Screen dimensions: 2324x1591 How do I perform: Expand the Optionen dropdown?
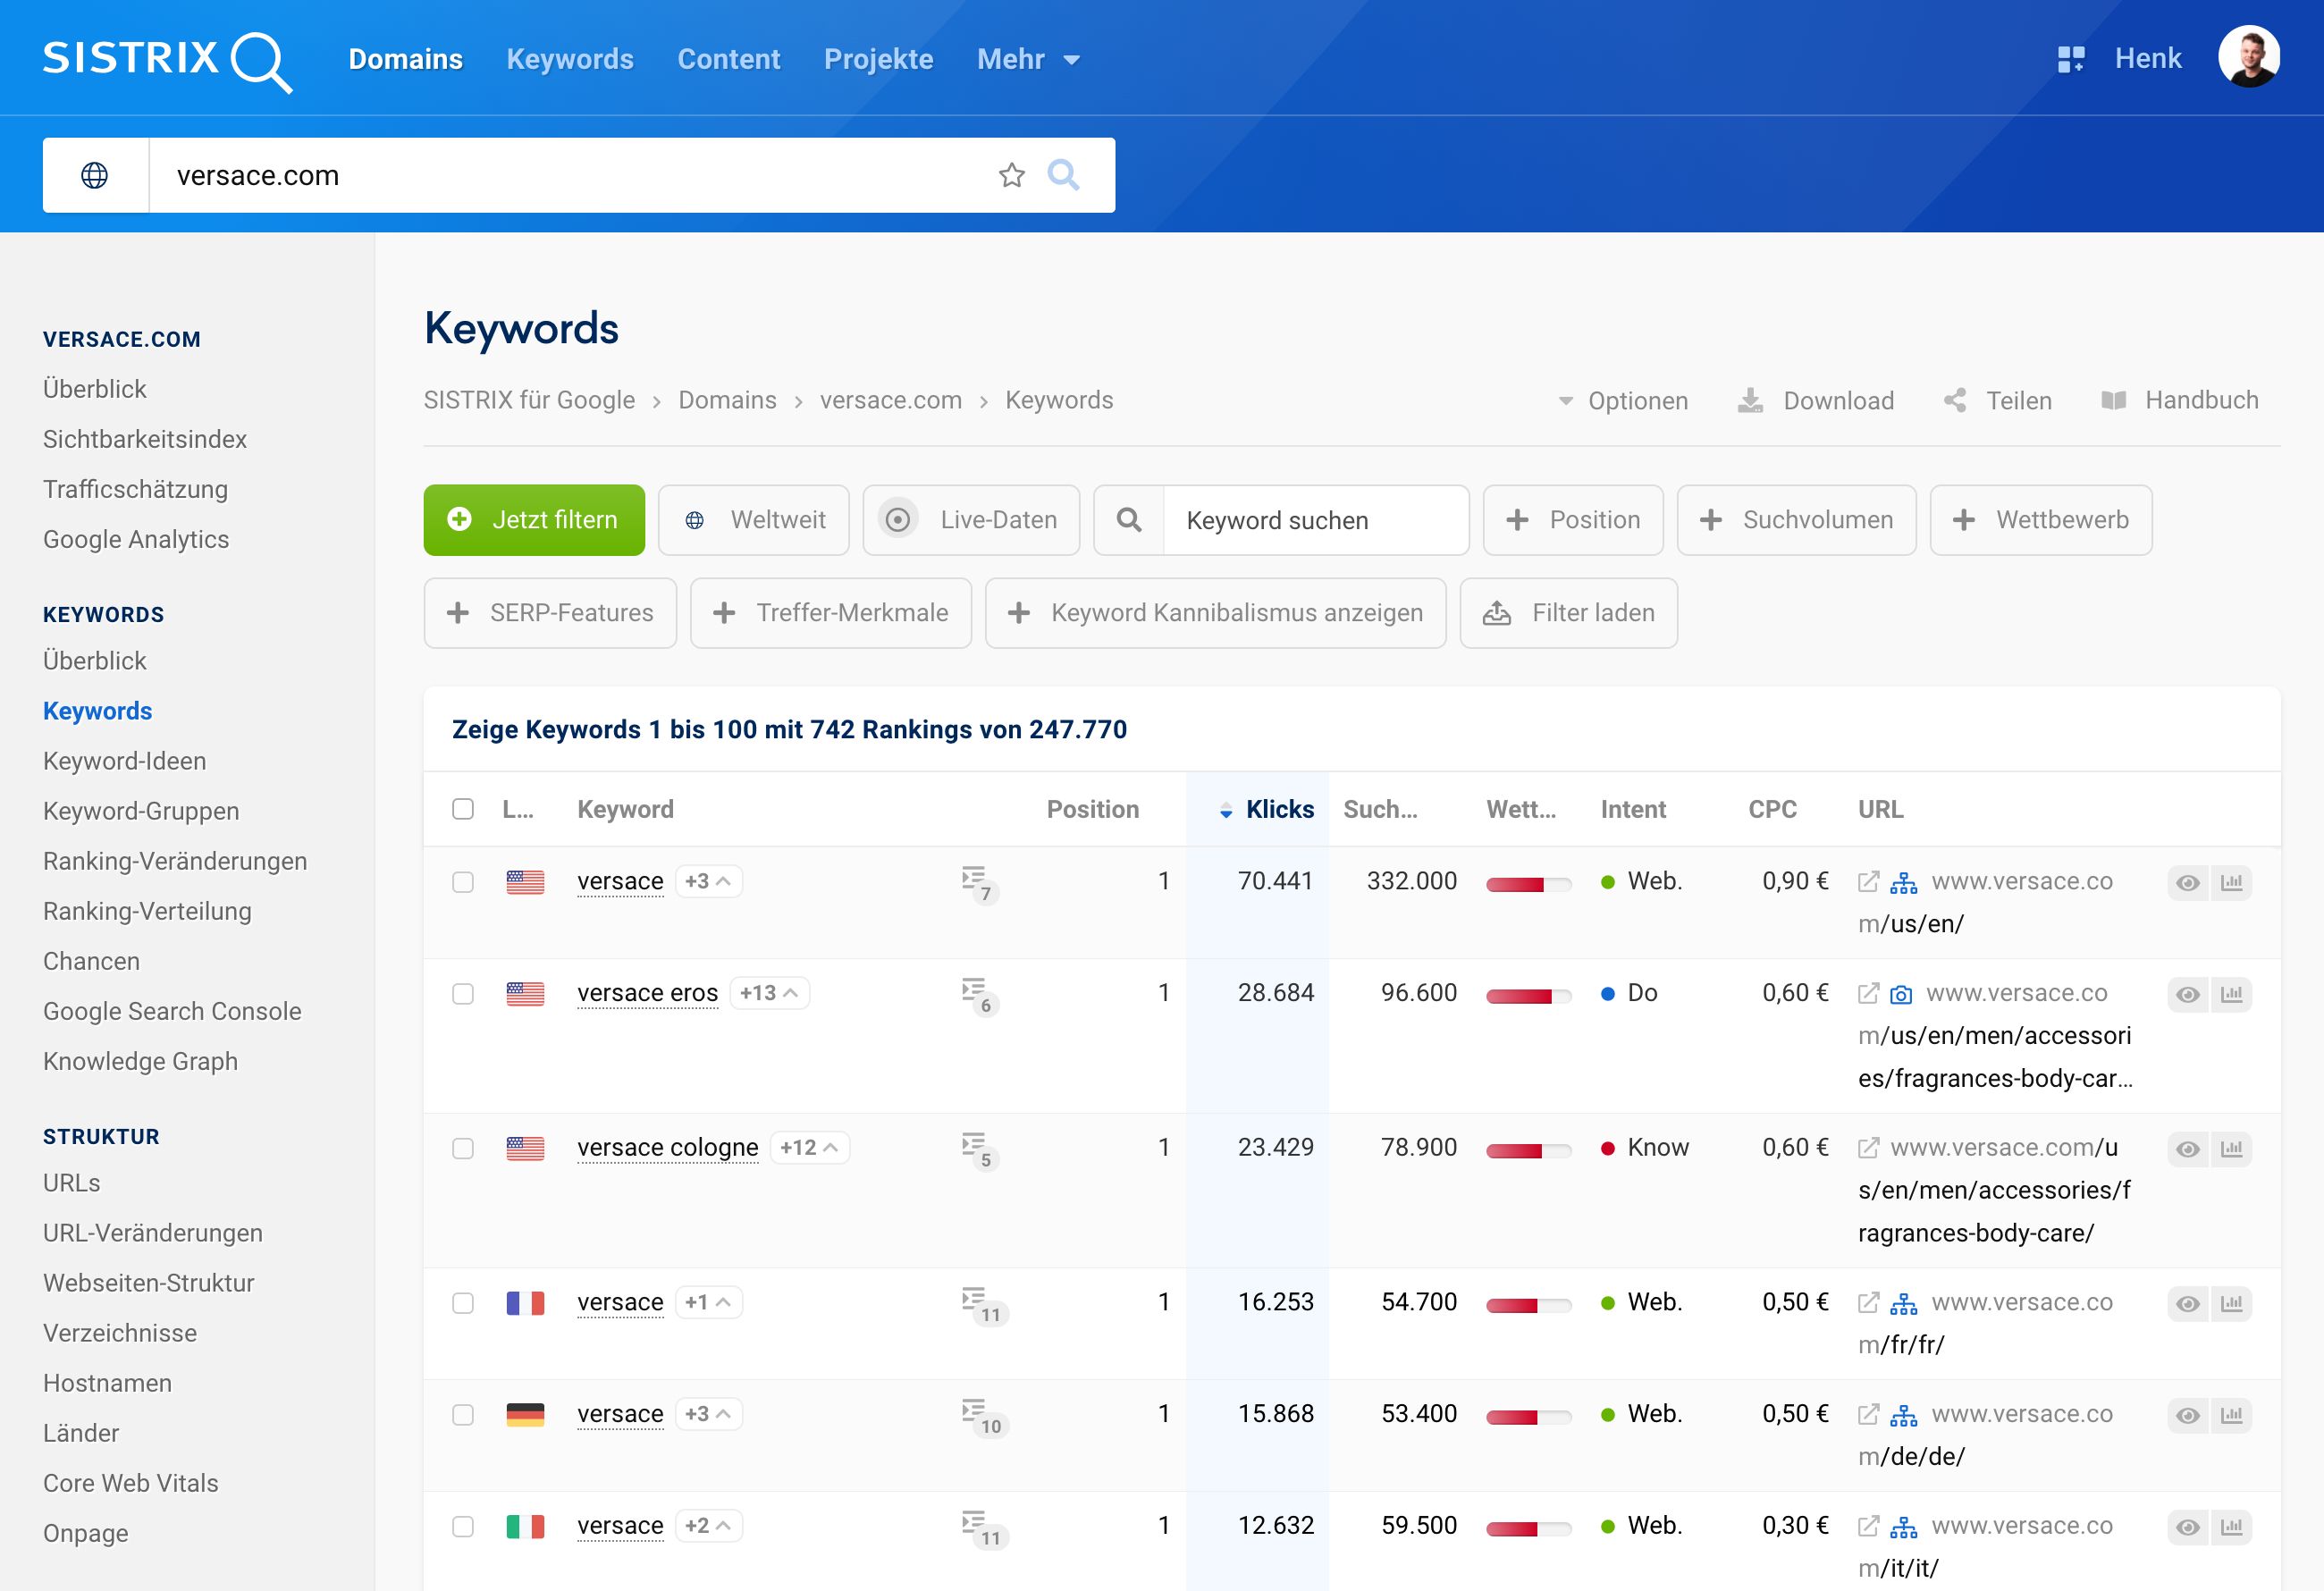pos(1623,400)
